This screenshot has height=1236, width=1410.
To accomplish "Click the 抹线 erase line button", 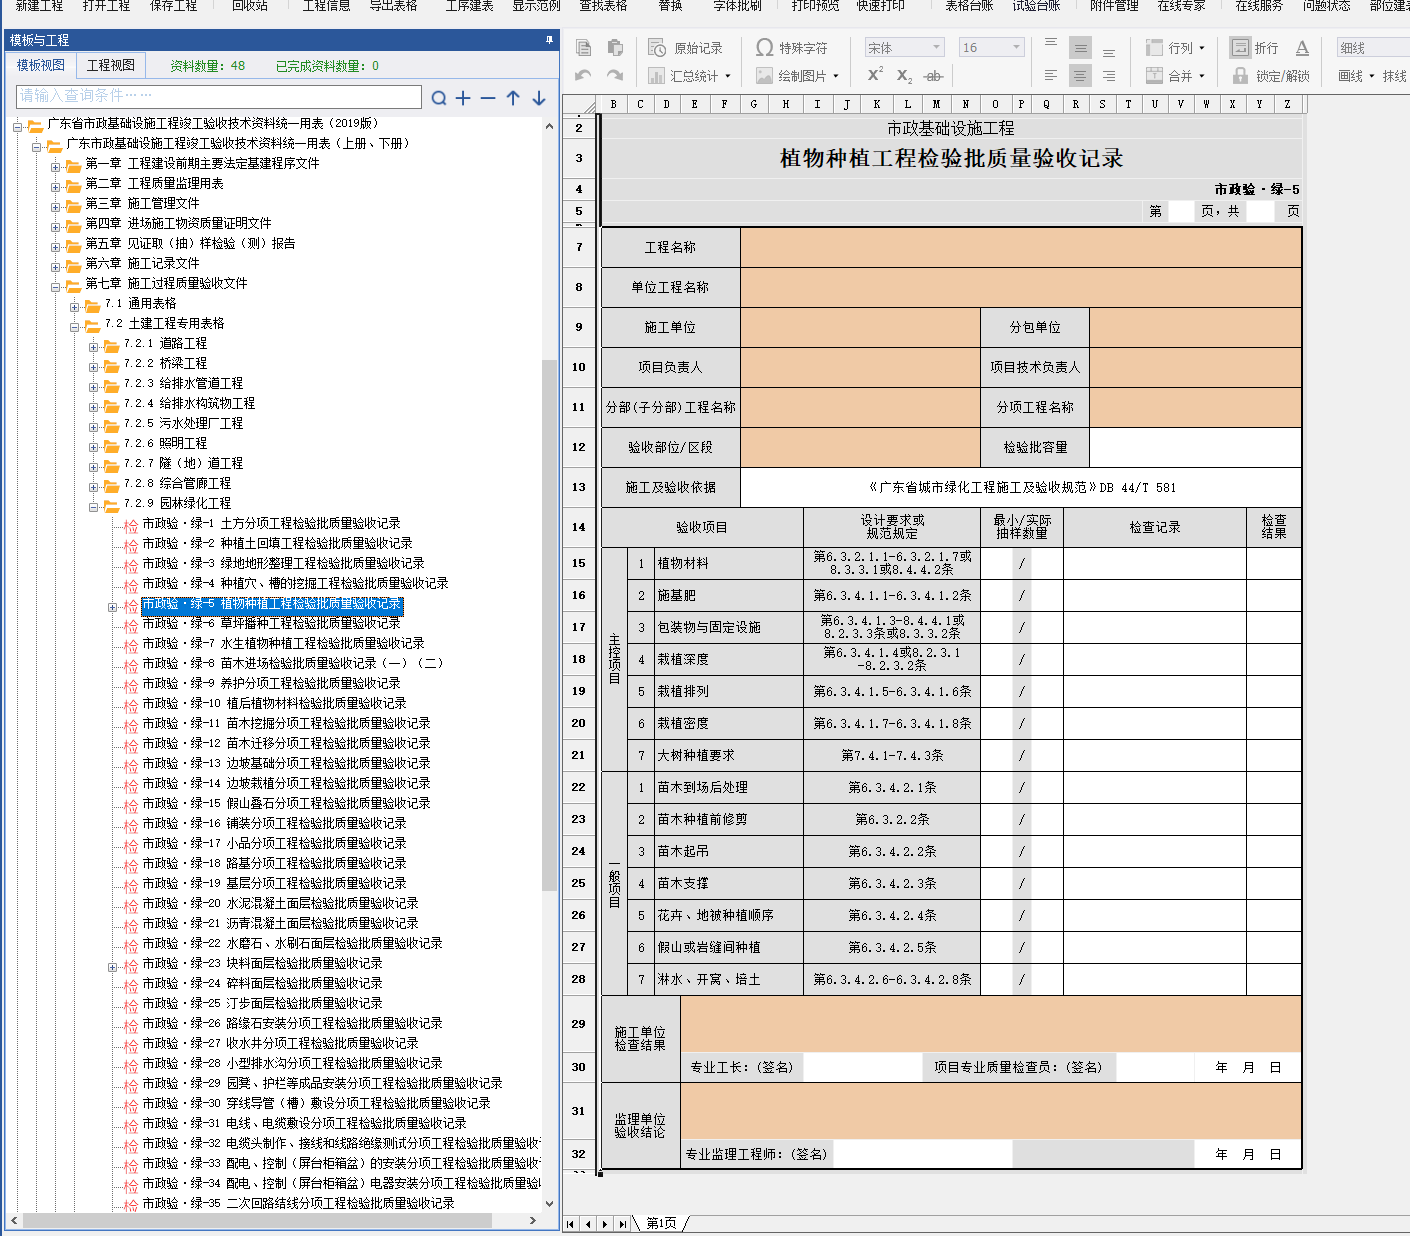I will (x=1395, y=76).
